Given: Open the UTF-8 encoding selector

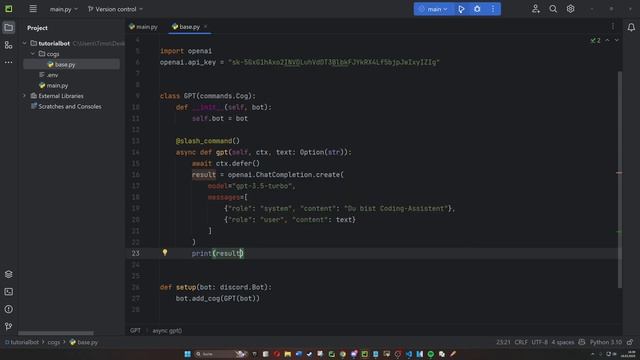Looking at the screenshot, I should click(x=539, y=342).
